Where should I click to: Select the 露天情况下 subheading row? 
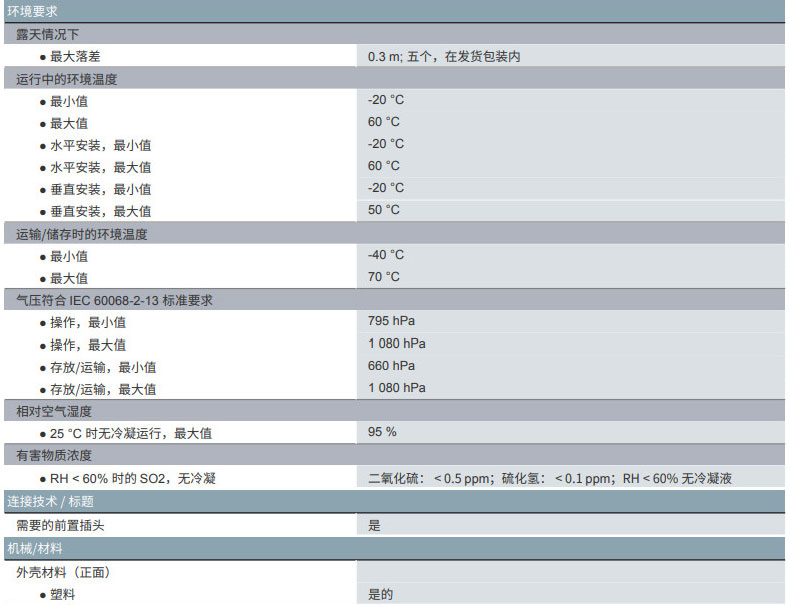coord(47,35)
